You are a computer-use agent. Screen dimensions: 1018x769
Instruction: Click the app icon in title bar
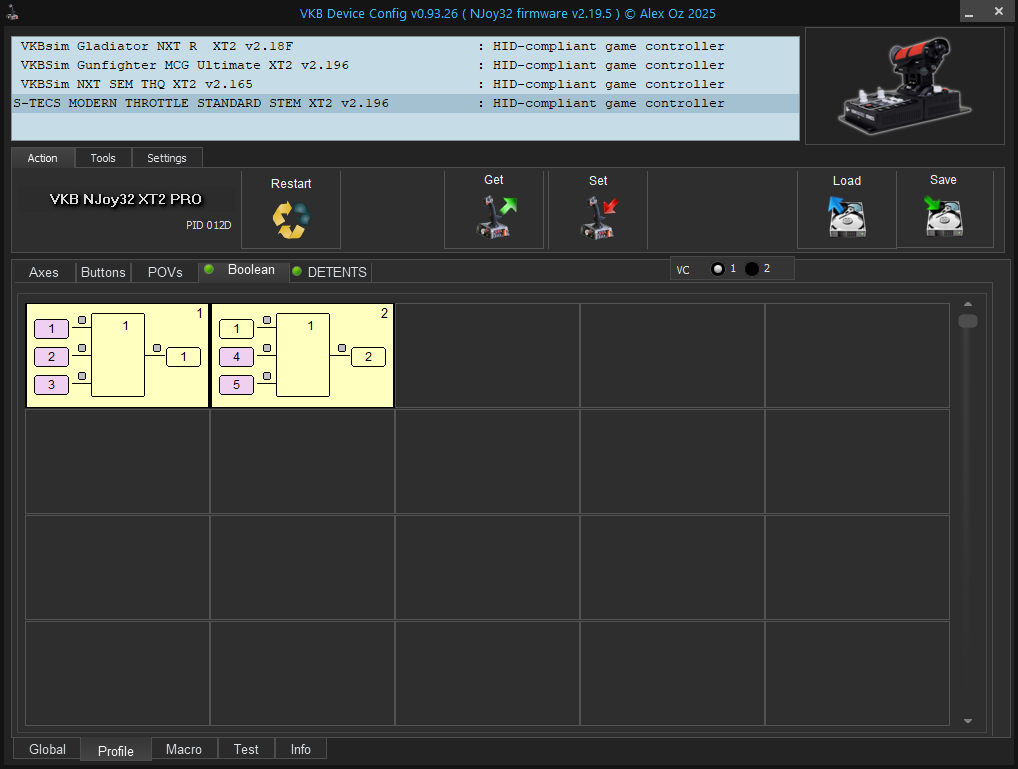pyautogui.click(x=12, y=12)
